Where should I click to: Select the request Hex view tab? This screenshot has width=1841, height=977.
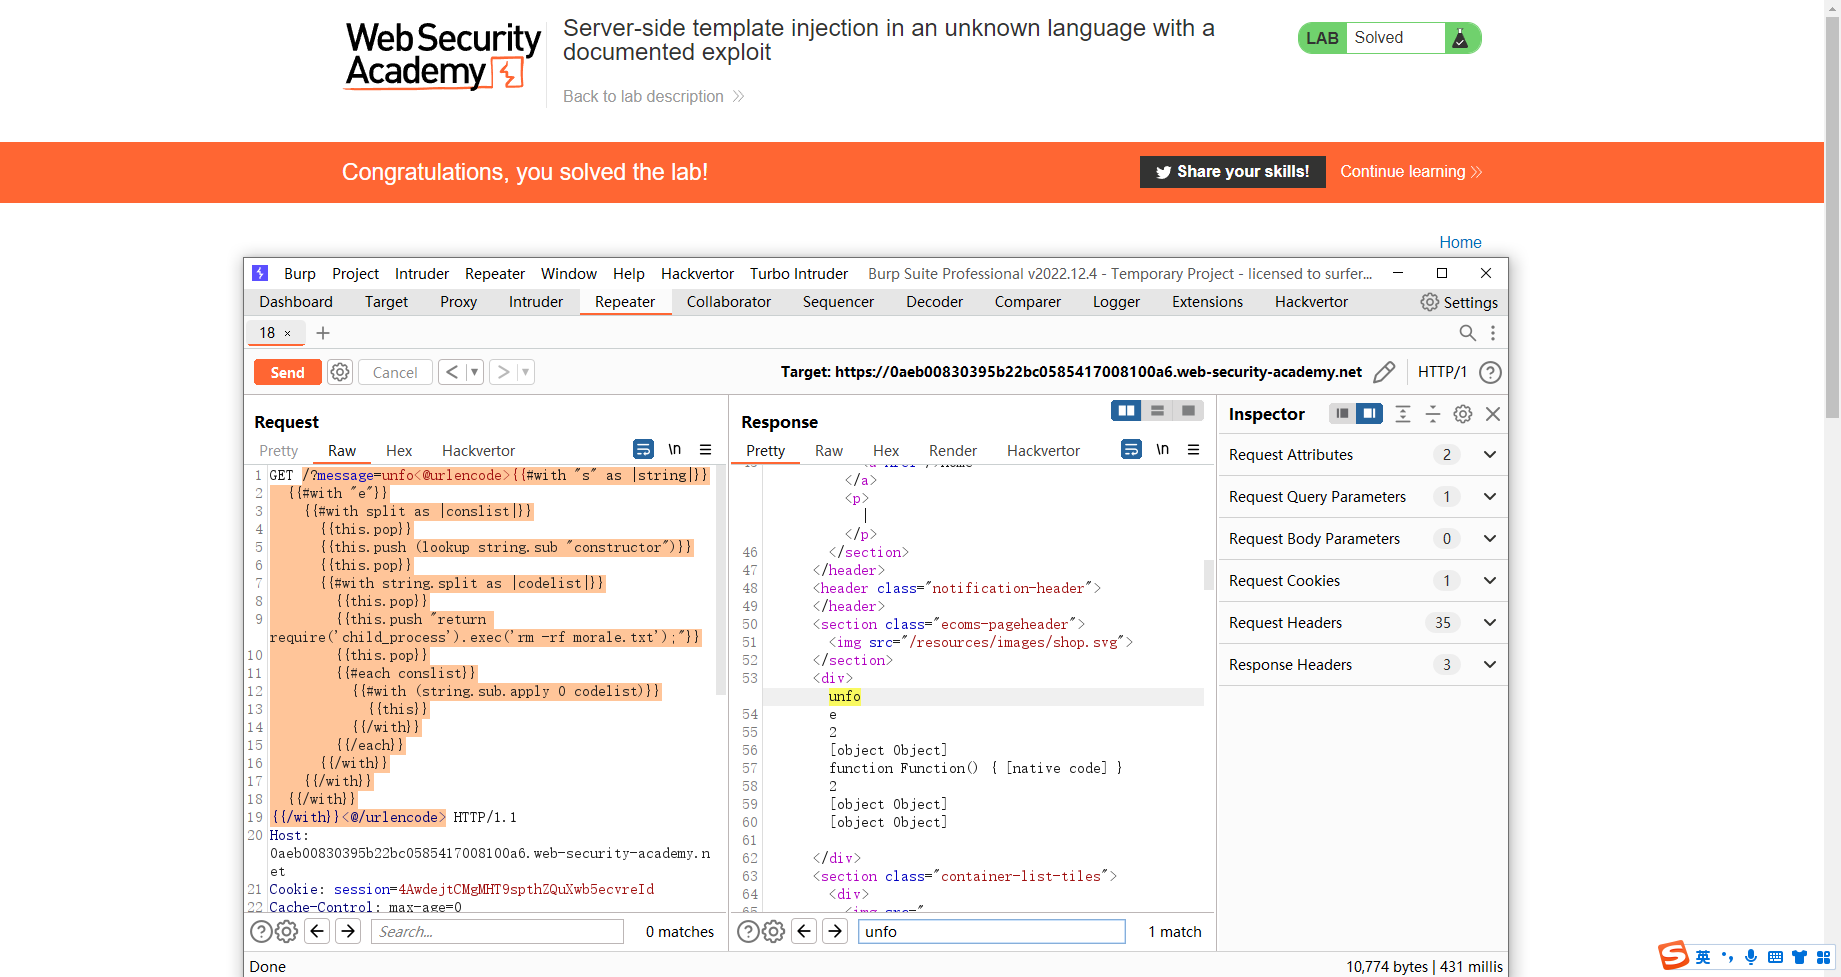coord(399,451)
